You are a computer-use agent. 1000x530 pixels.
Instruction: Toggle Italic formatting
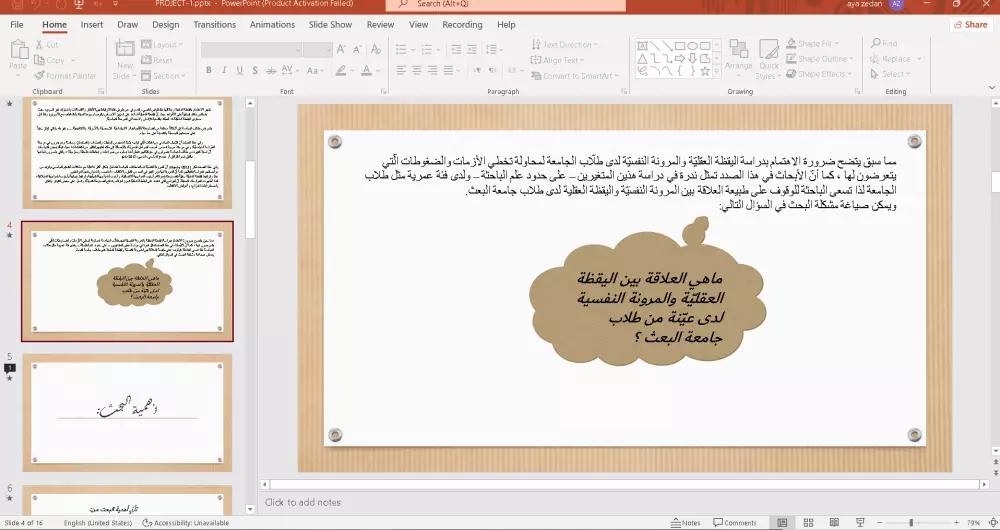[x=224, y=70]
